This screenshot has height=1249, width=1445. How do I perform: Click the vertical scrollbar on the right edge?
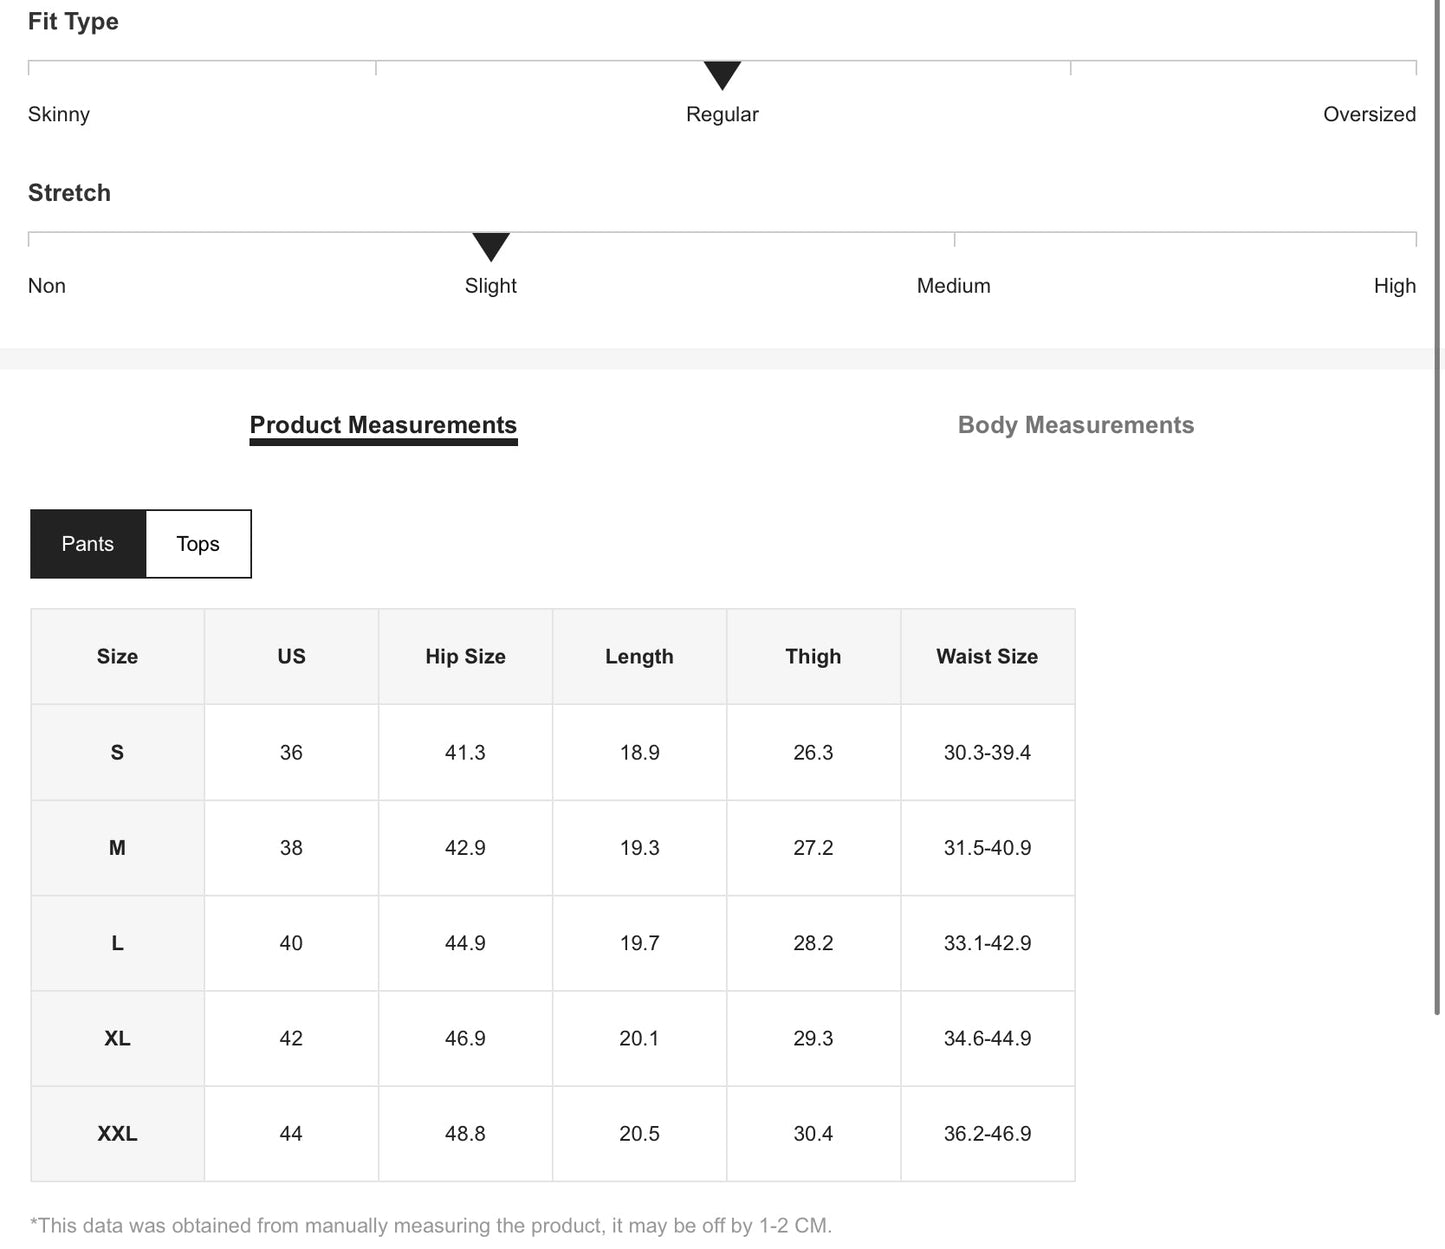click(x=1438, y=500)
